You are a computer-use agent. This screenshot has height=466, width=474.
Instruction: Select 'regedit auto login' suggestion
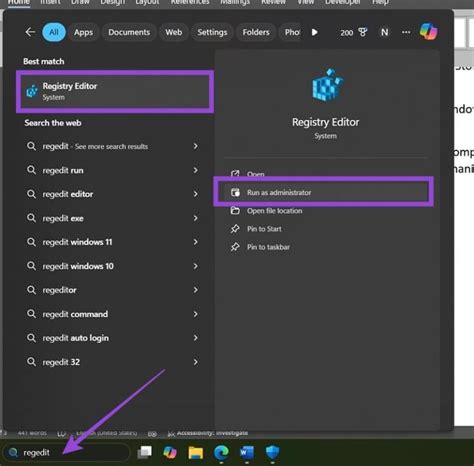tap(76, 338)
